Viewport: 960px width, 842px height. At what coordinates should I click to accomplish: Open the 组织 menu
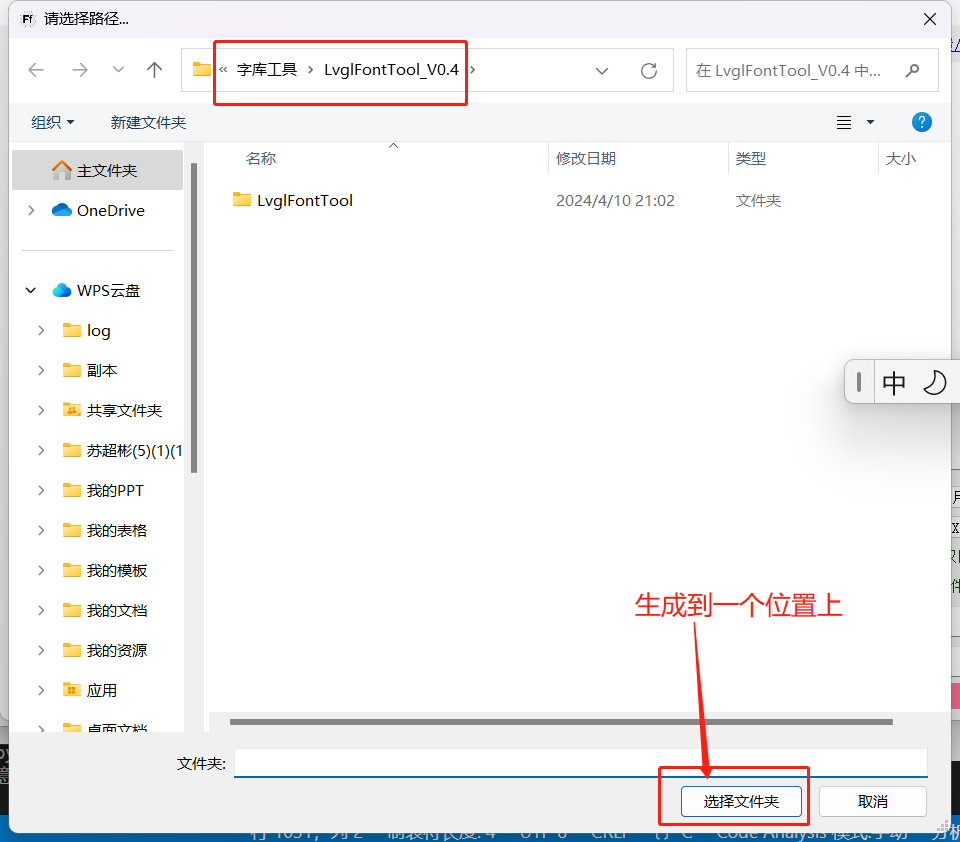(x=53, y=122)
